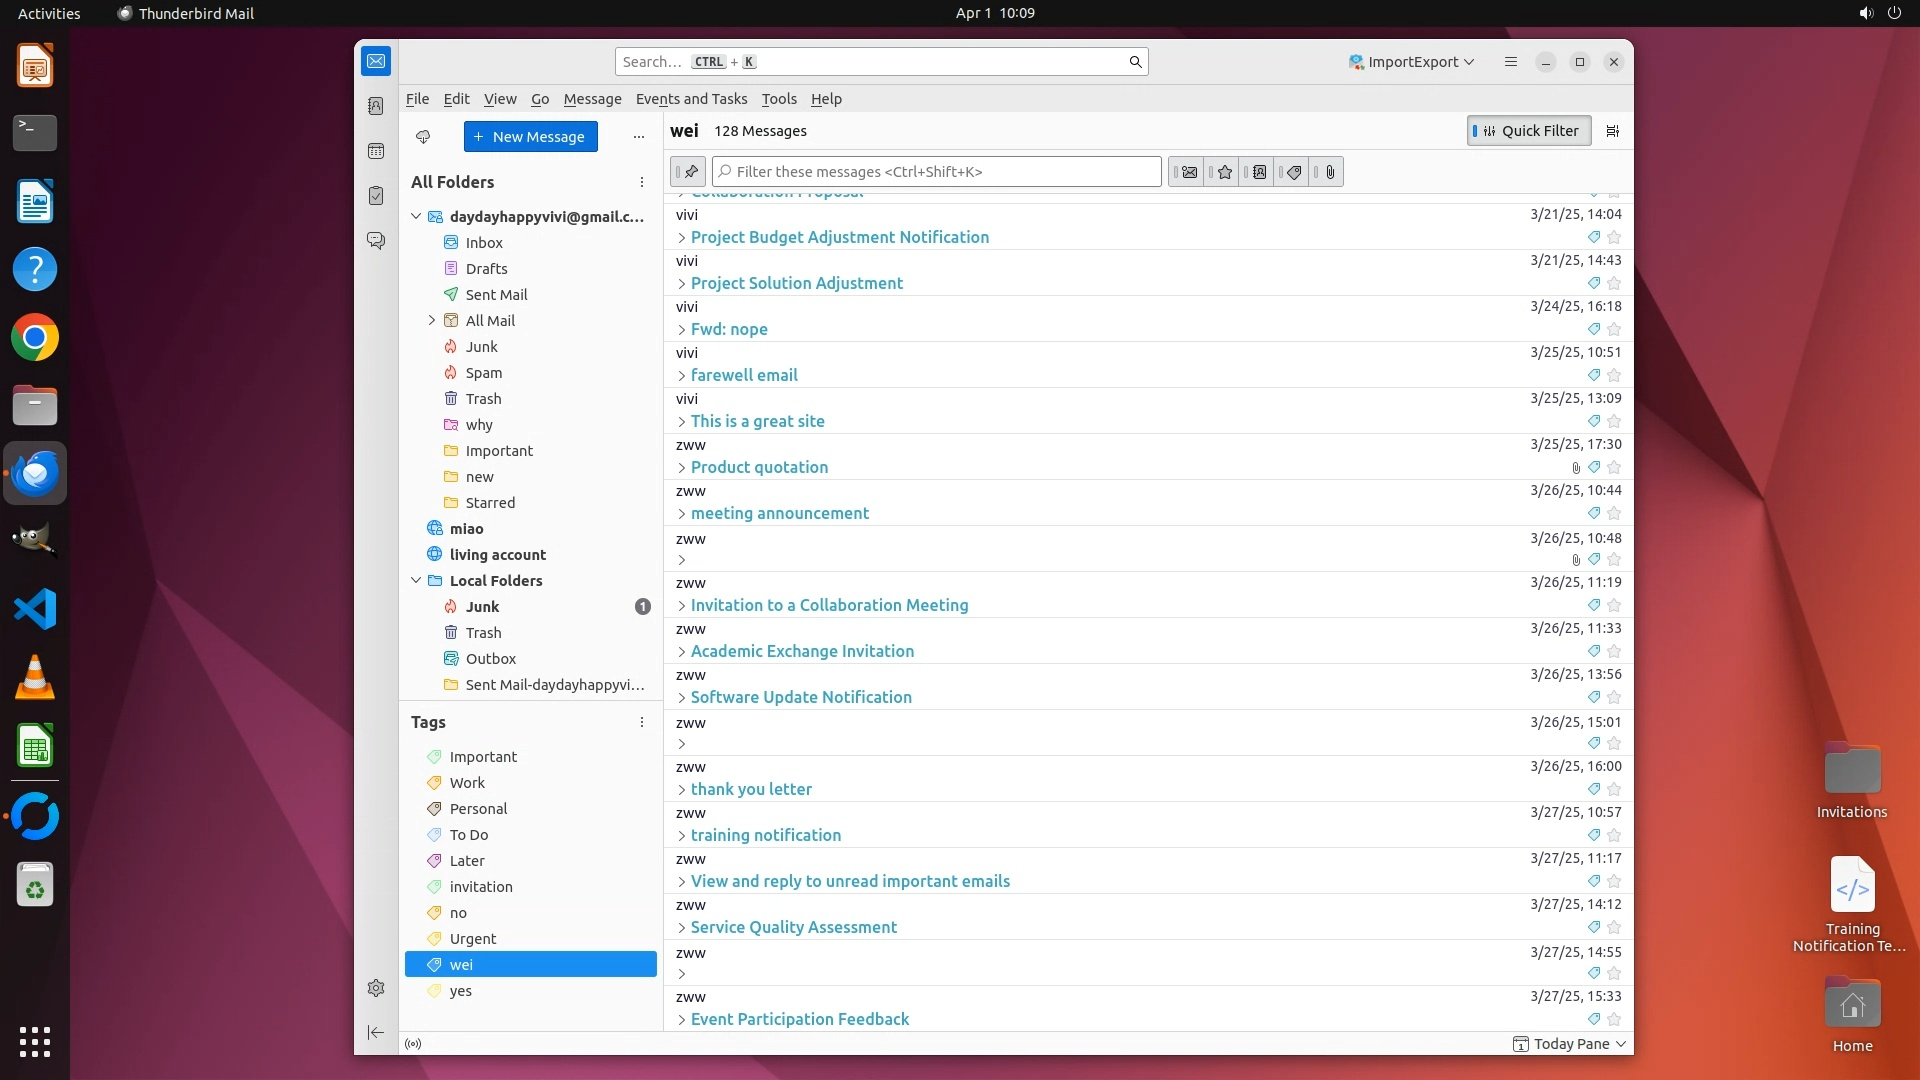This screenshot has width=1920, height=1080.
Task: Star the Project Budget Adjustment Notification message
Action: pos(1613,238)
